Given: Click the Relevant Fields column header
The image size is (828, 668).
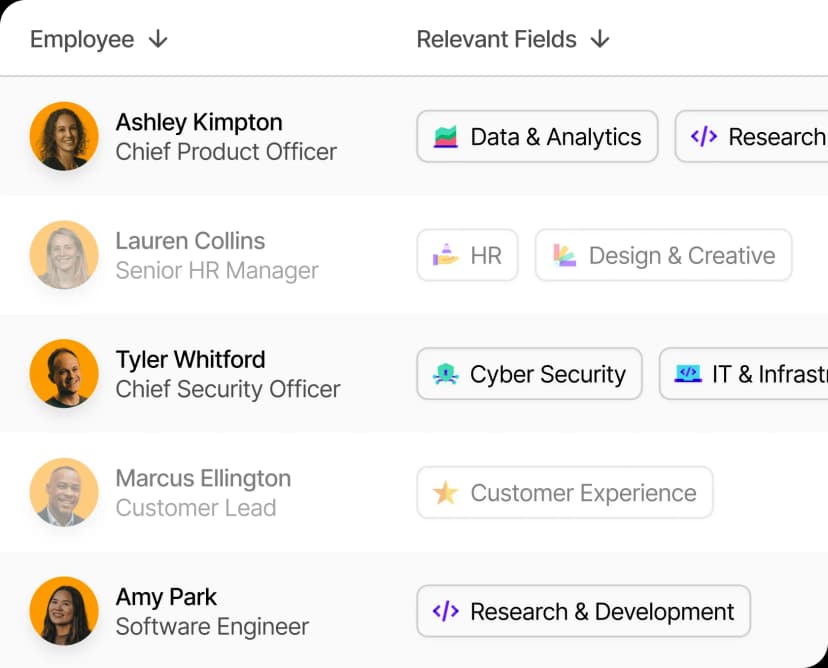Looking at the screenshot, I should [x=496, y=40].
